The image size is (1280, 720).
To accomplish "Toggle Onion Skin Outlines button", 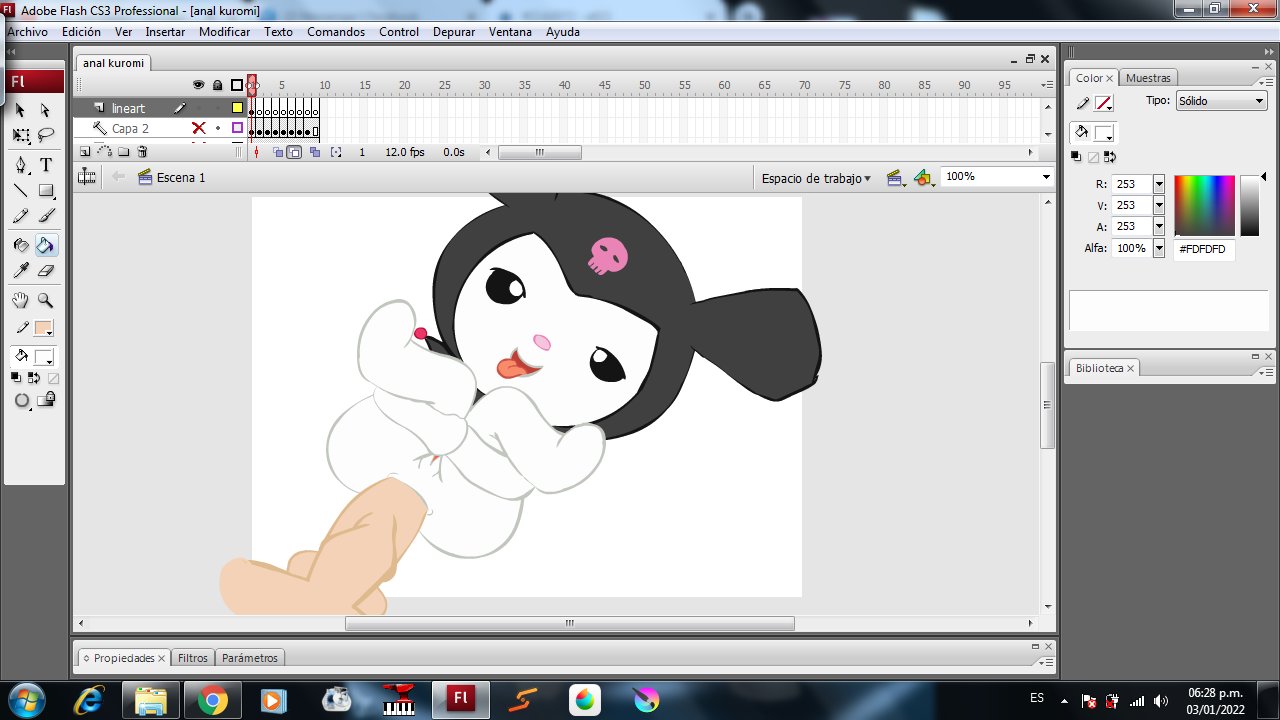I will pyautogui.click(x=295, y=152).
